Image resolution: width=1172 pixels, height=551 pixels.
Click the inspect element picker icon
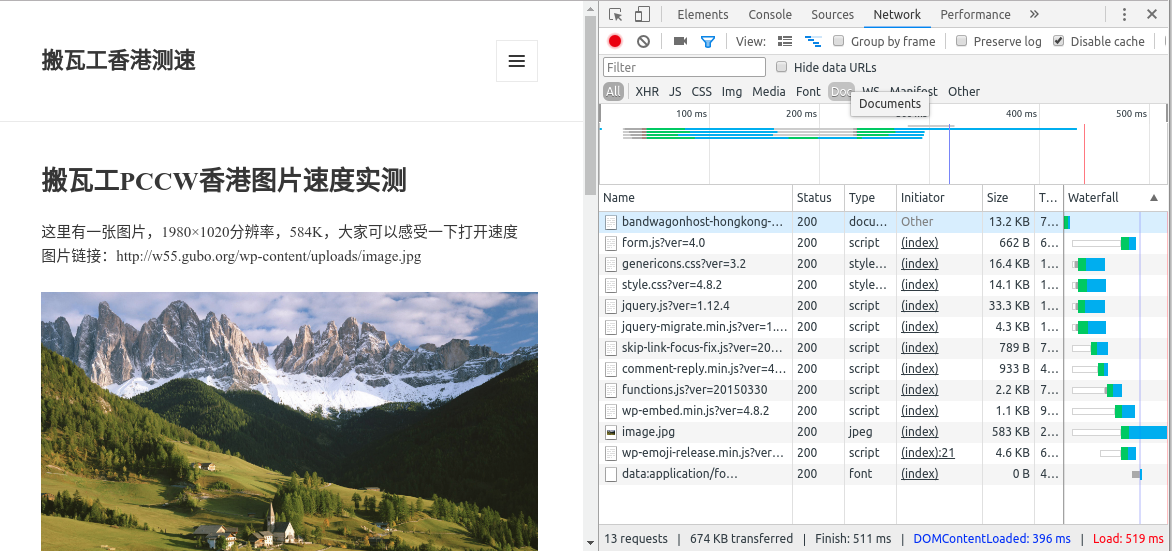click(x=615, y=14)
